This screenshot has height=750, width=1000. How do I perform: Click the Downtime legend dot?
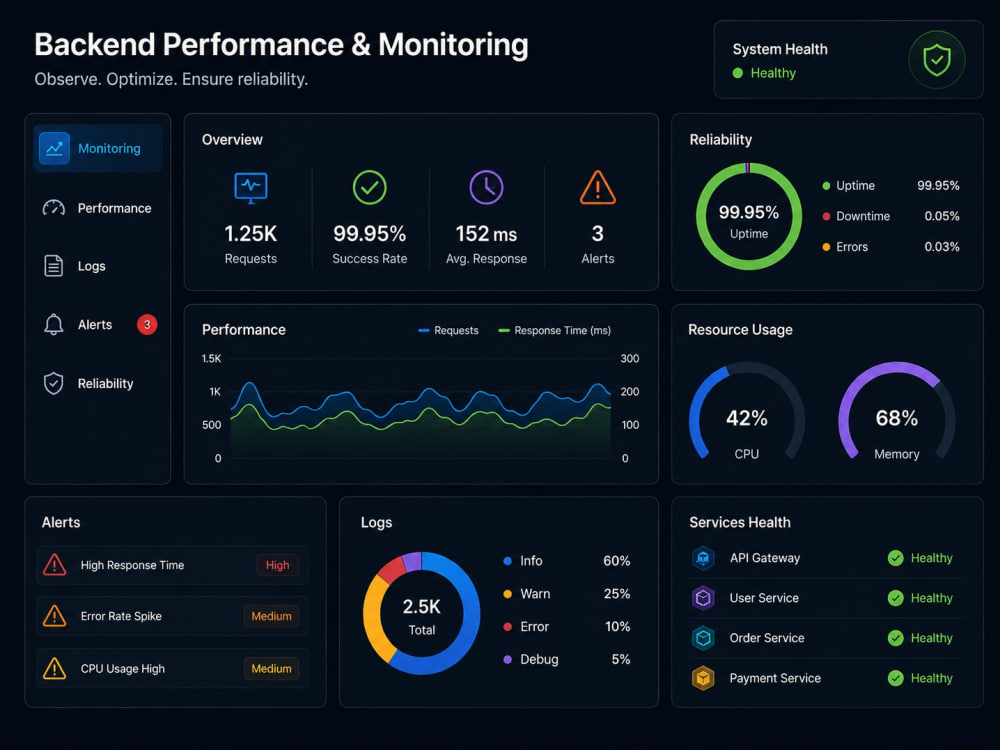826,216
